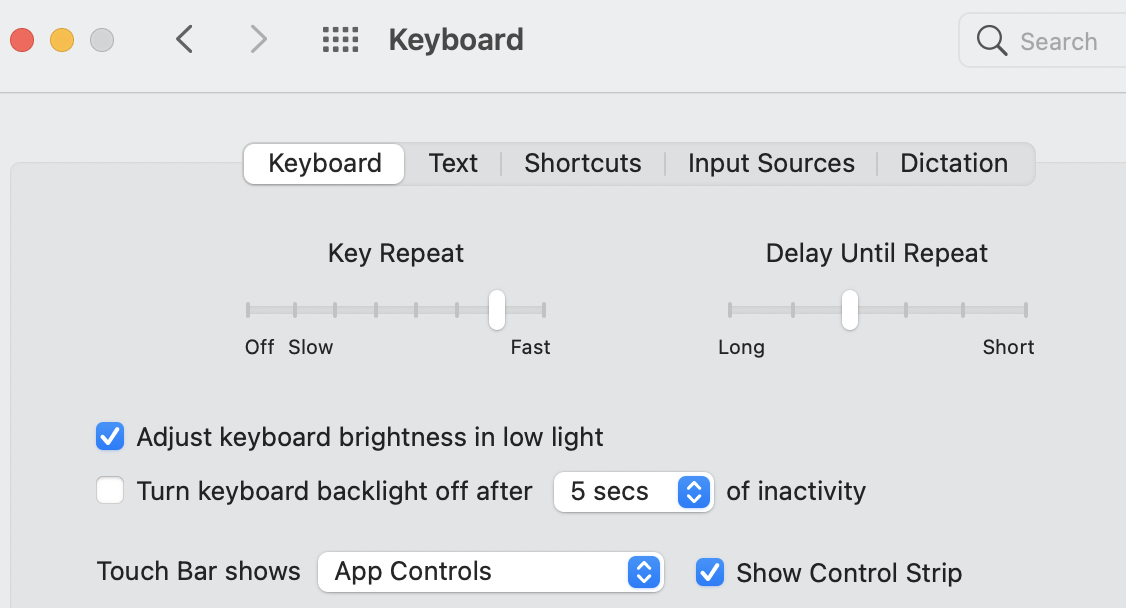Select the Keyboard tab
The image size is (1126, 608).
coord(325,164)
